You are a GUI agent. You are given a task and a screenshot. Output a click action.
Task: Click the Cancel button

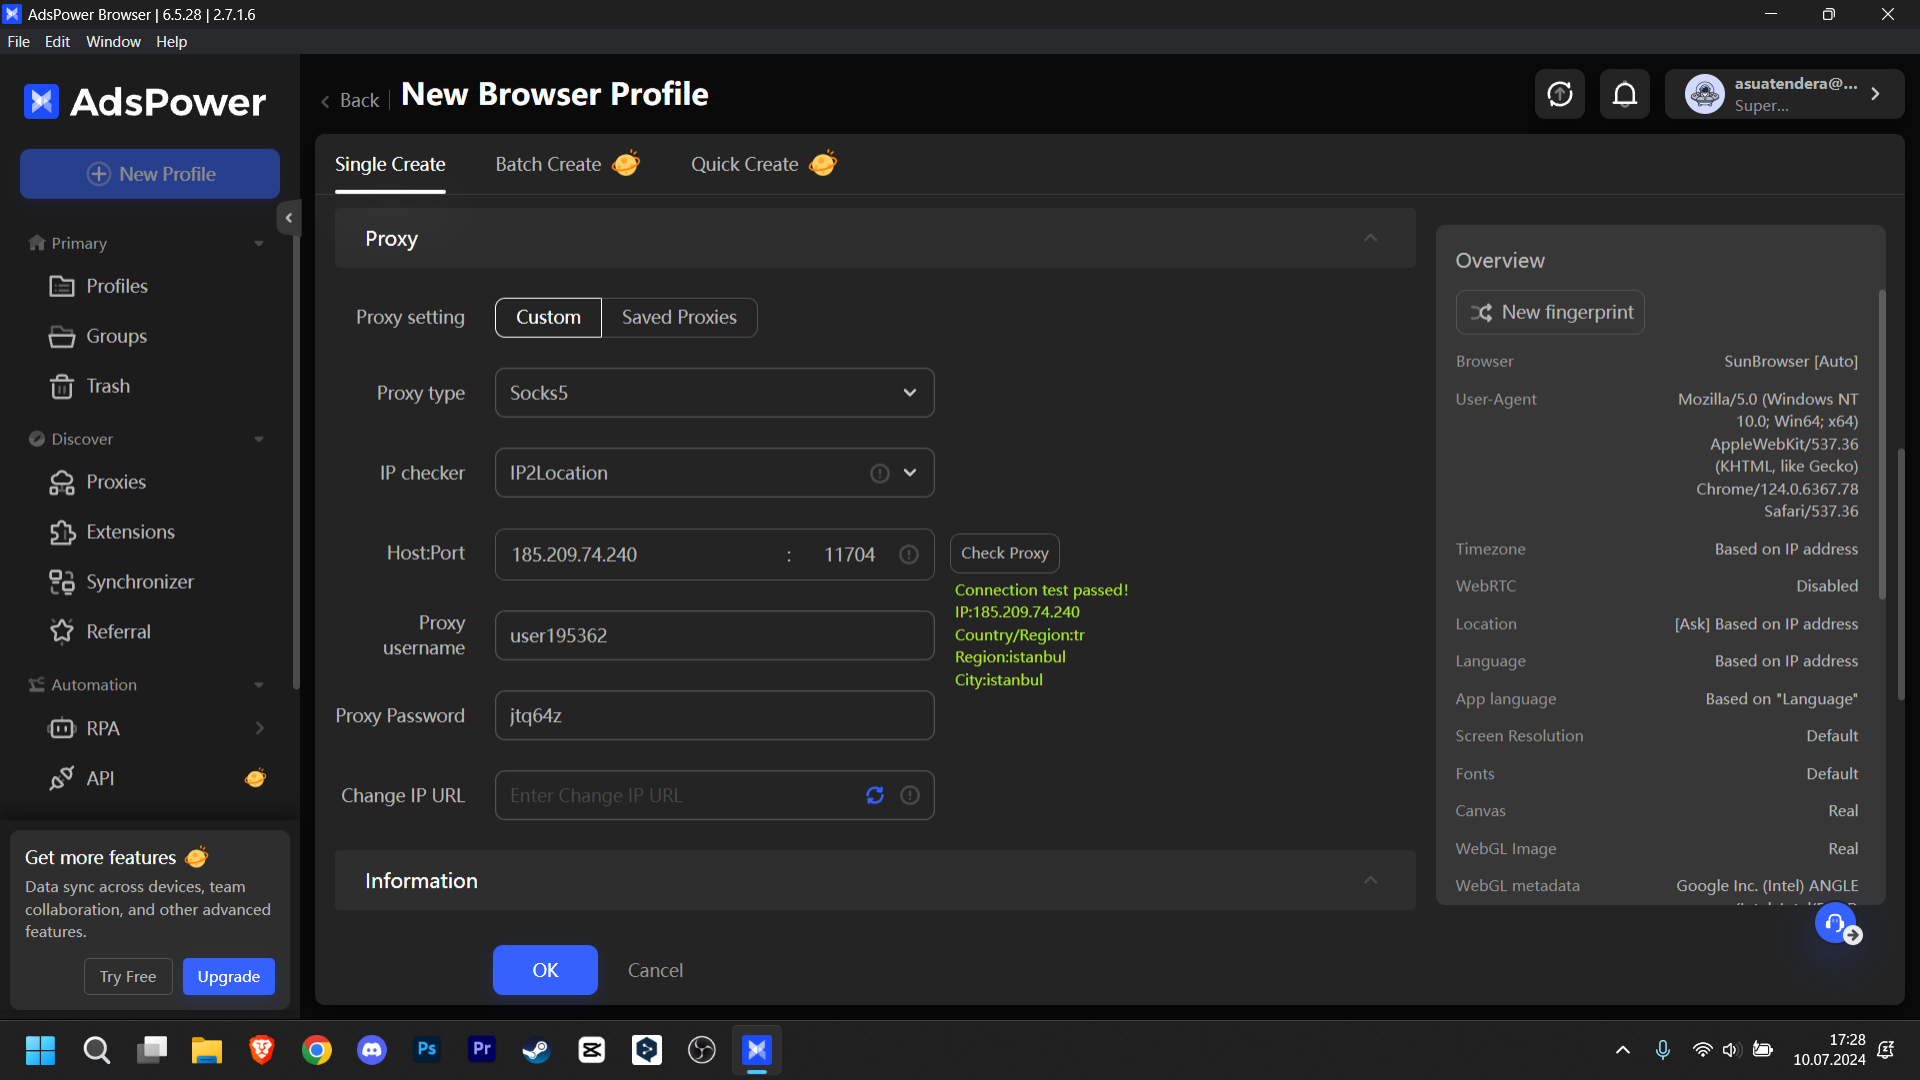click(x=655, y=971)
